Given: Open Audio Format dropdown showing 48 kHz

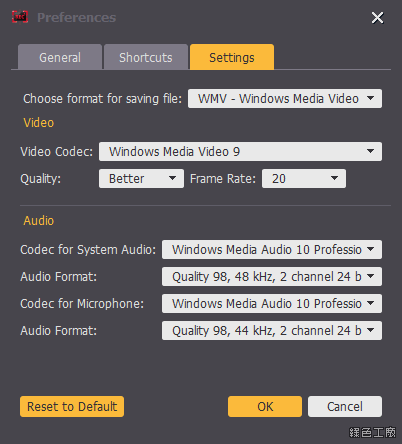Looking at the screenshot, I should 272,277.
